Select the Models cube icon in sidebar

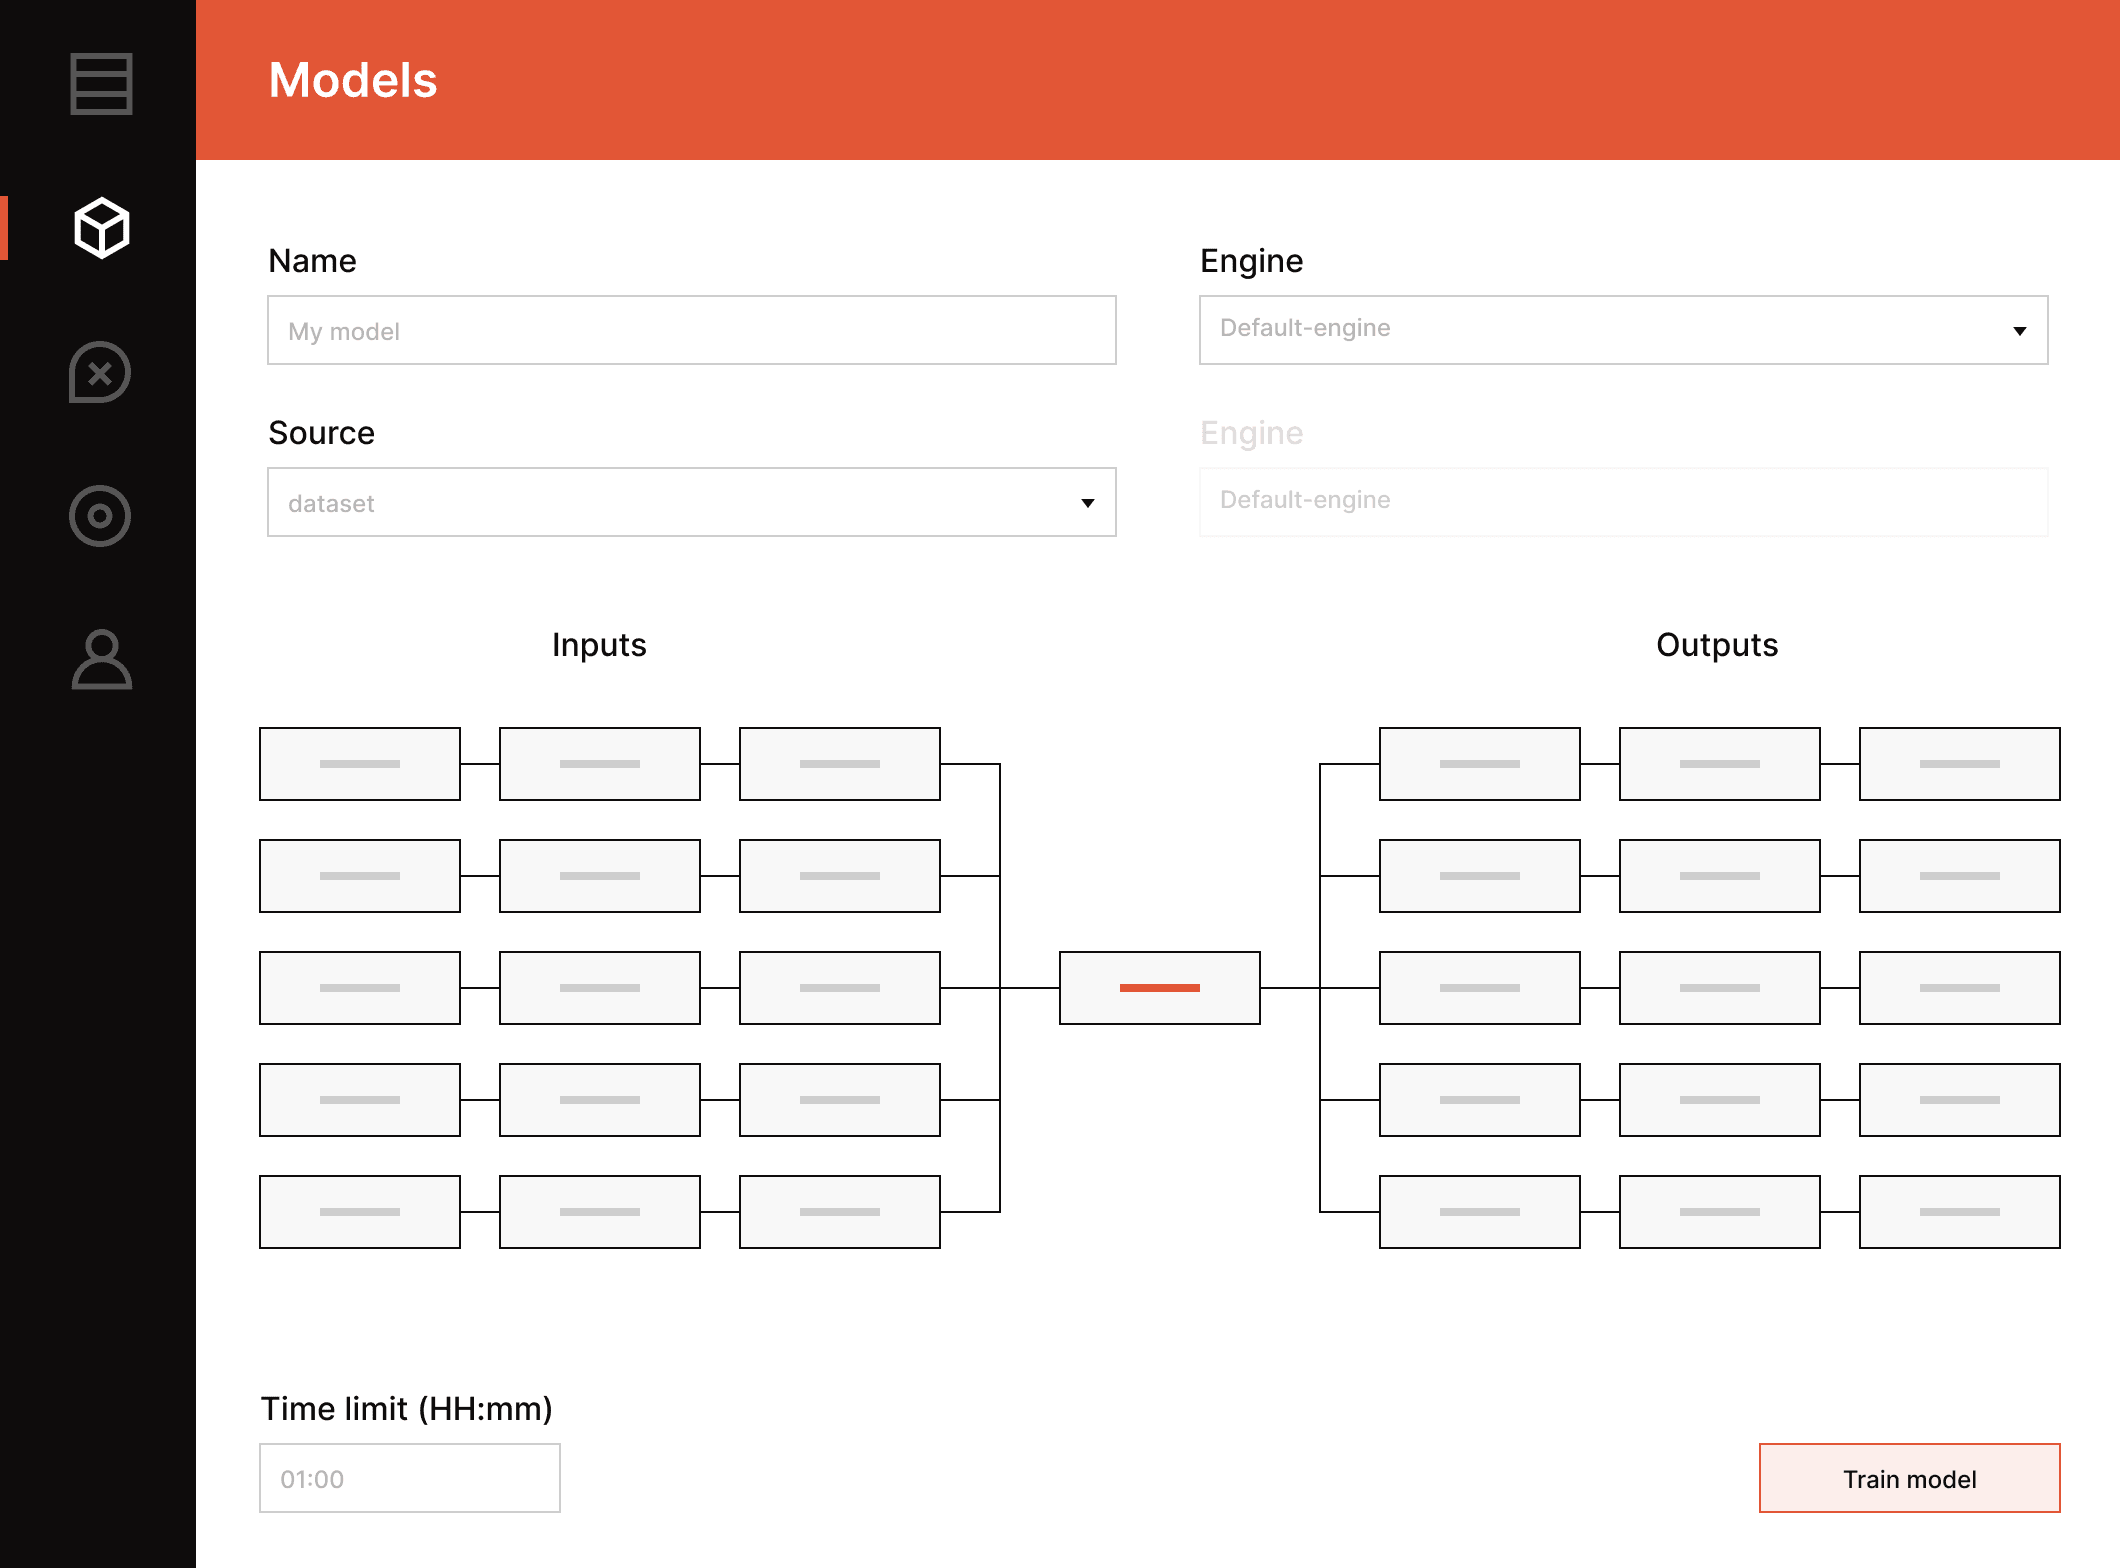[x=101, y=228]
